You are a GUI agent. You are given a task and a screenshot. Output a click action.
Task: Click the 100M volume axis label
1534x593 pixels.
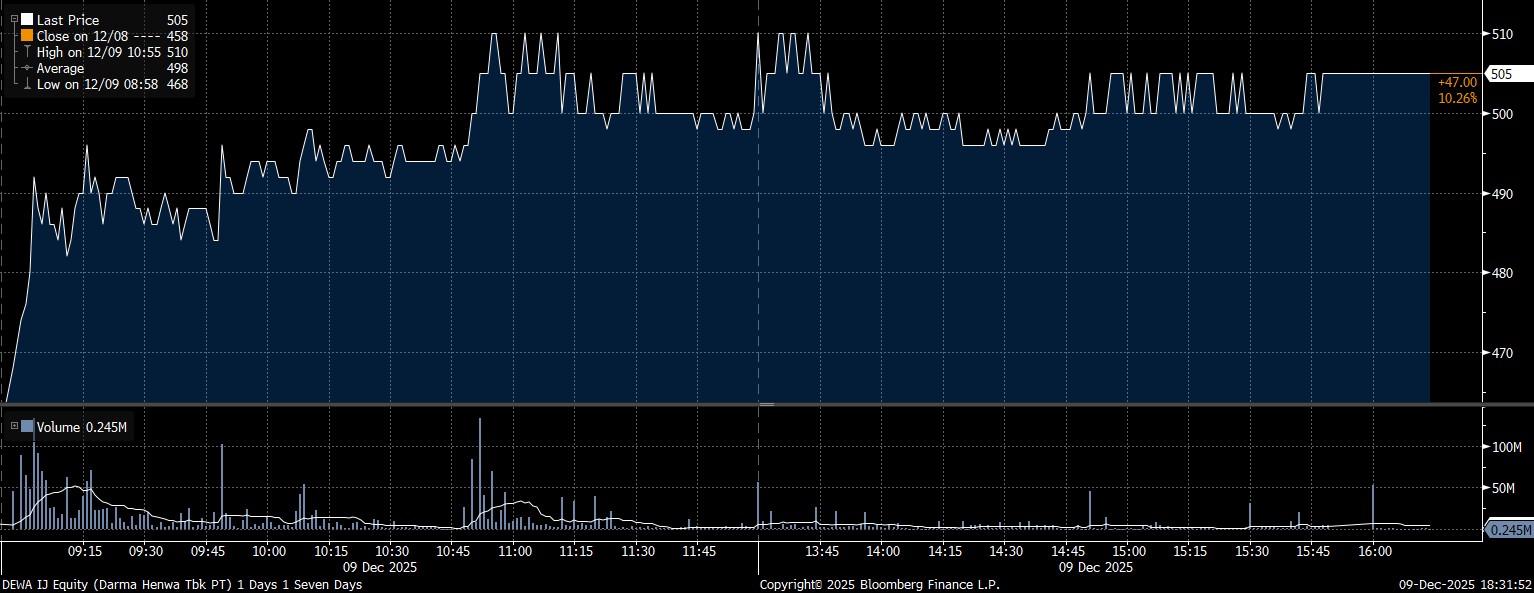coord(1506,447)
